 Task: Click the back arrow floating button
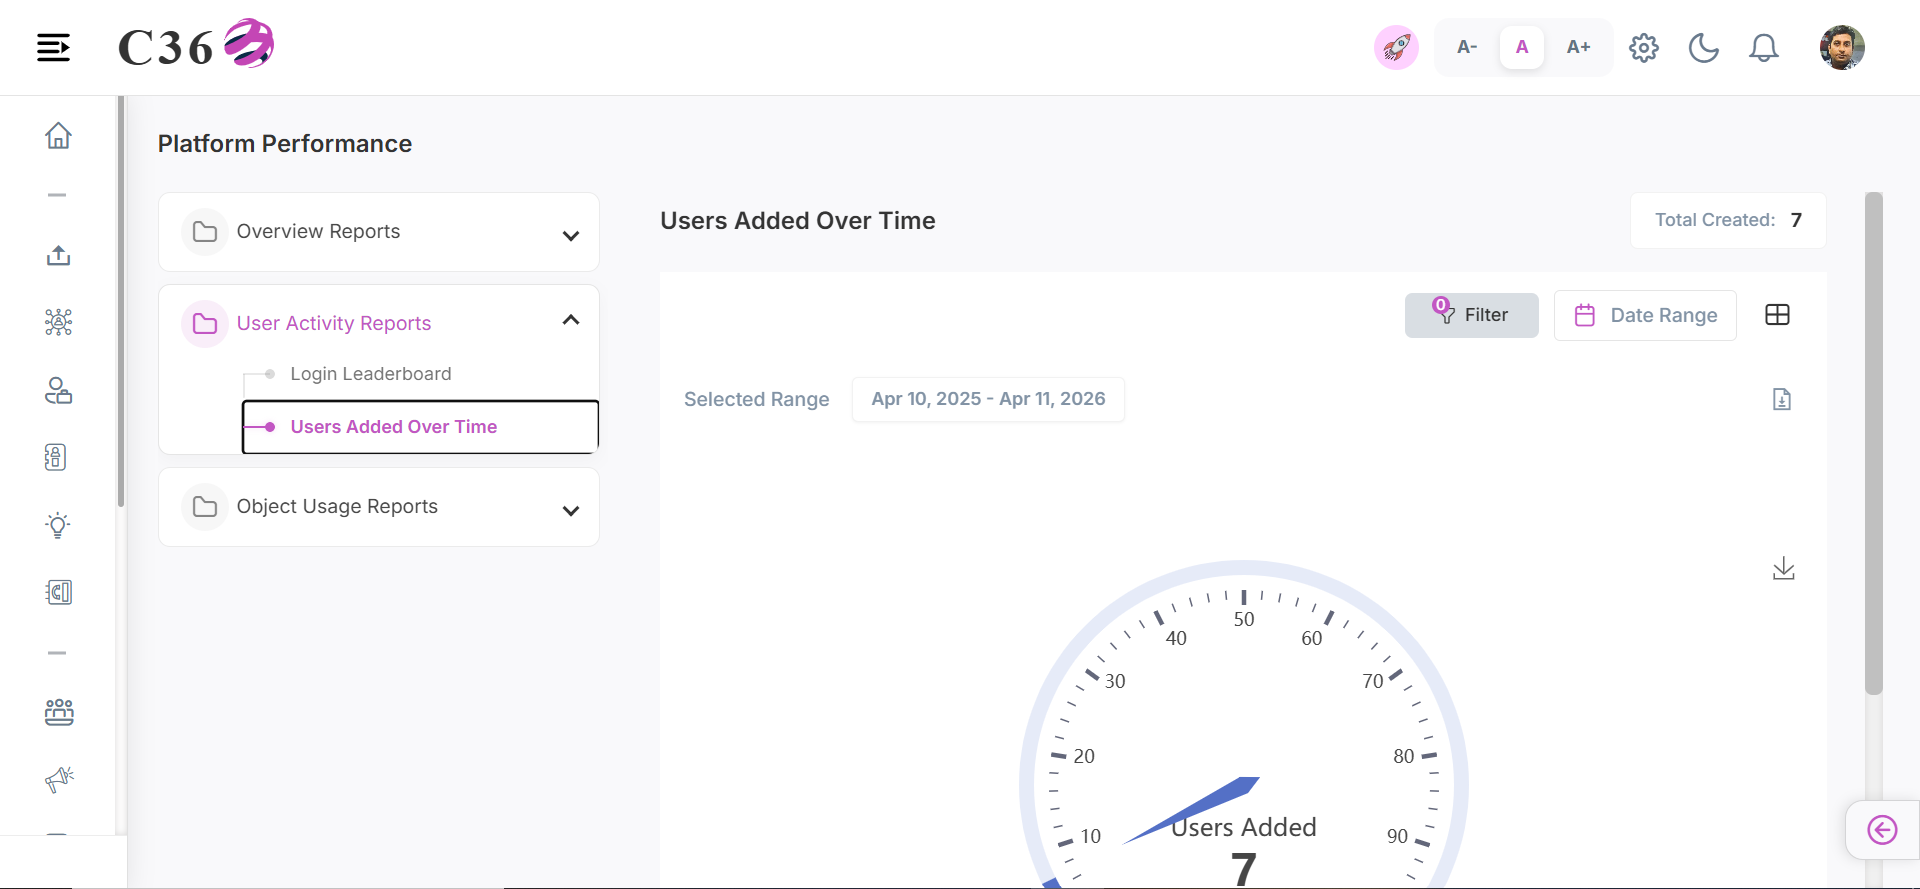point(1882,830)
